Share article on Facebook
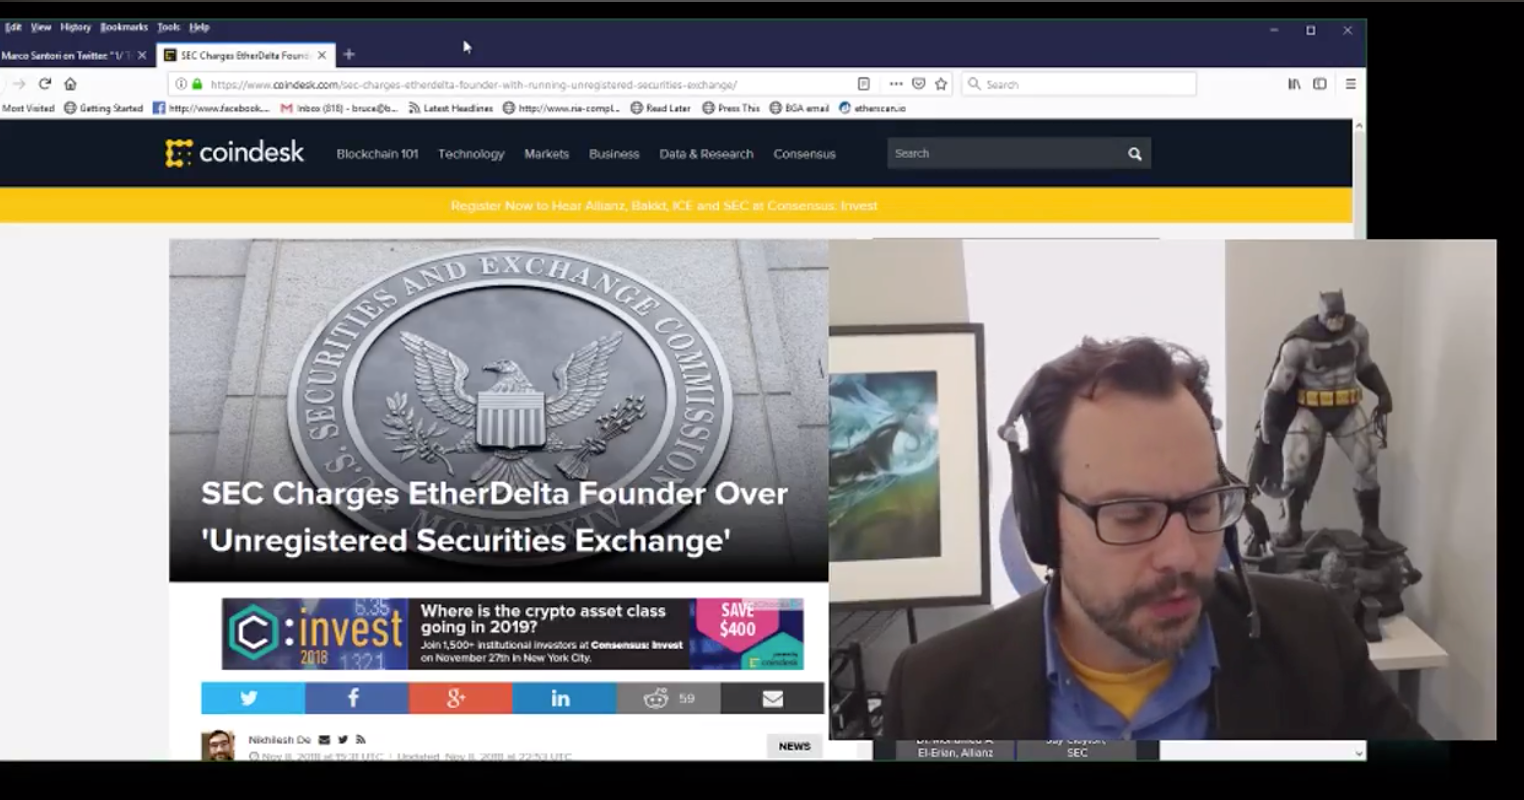Viewport: 1524px width, 800px height. pyautogui.click(x=357, y=698)
